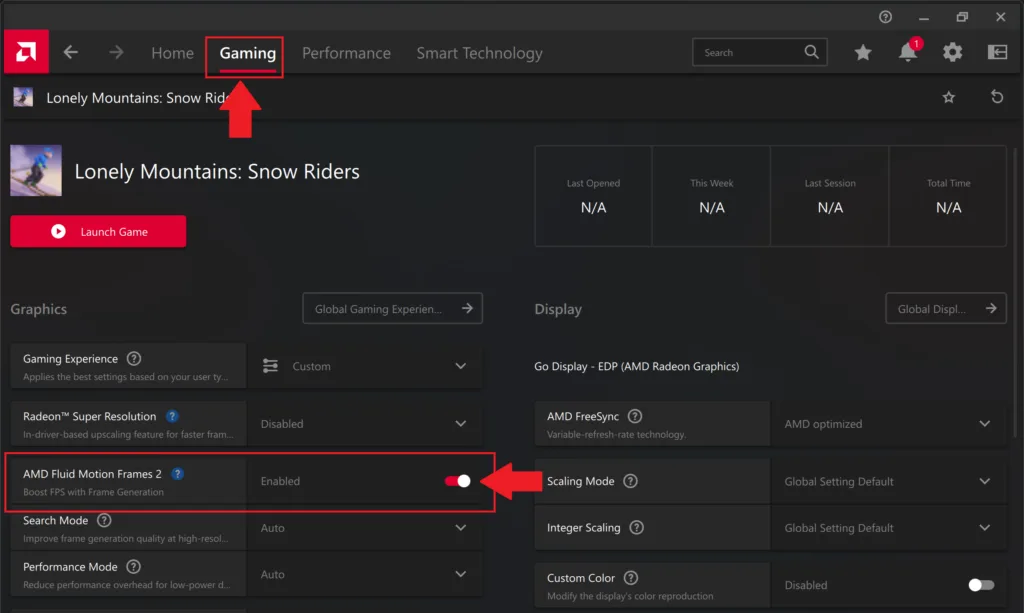Click 'Boost FPS with Frame Generation' description
Screen dimensions: 1024x613
(93, 492)
